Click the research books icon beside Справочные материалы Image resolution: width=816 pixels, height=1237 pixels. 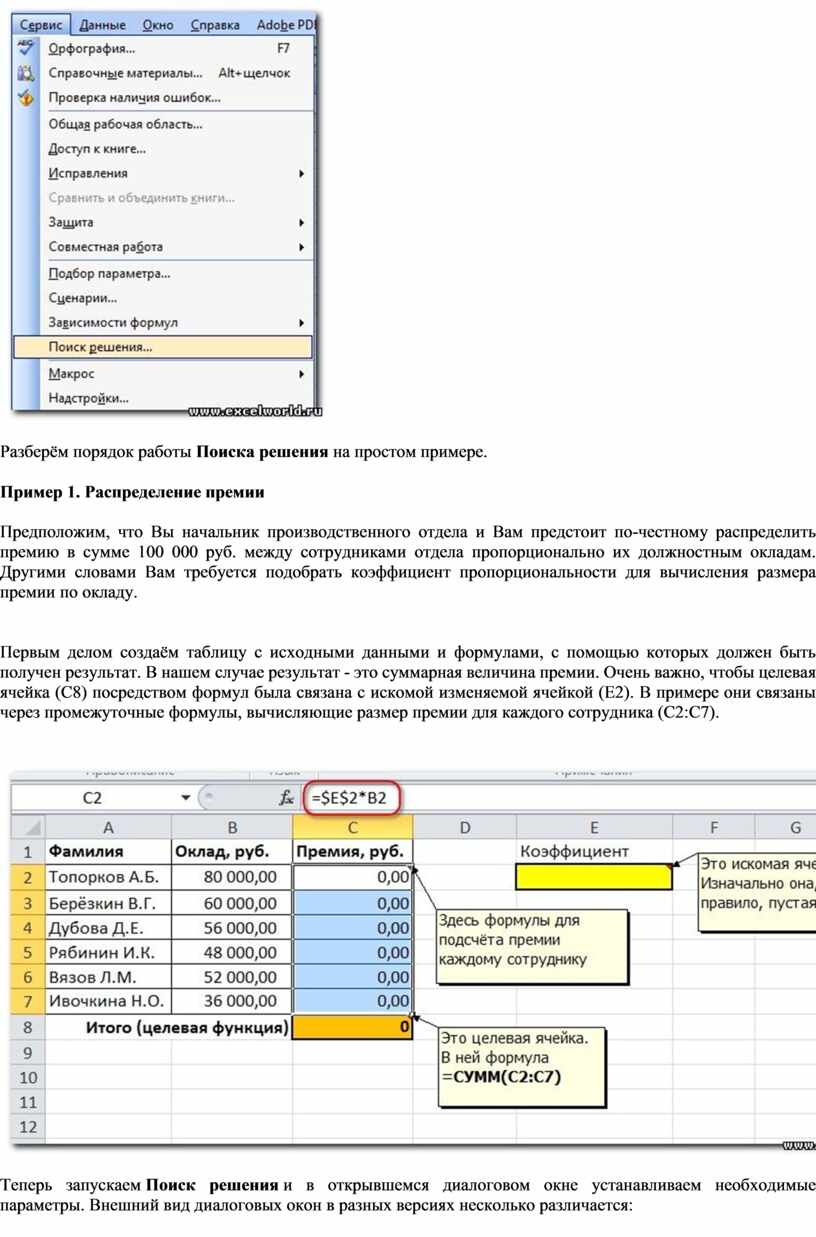coord(26,73)
